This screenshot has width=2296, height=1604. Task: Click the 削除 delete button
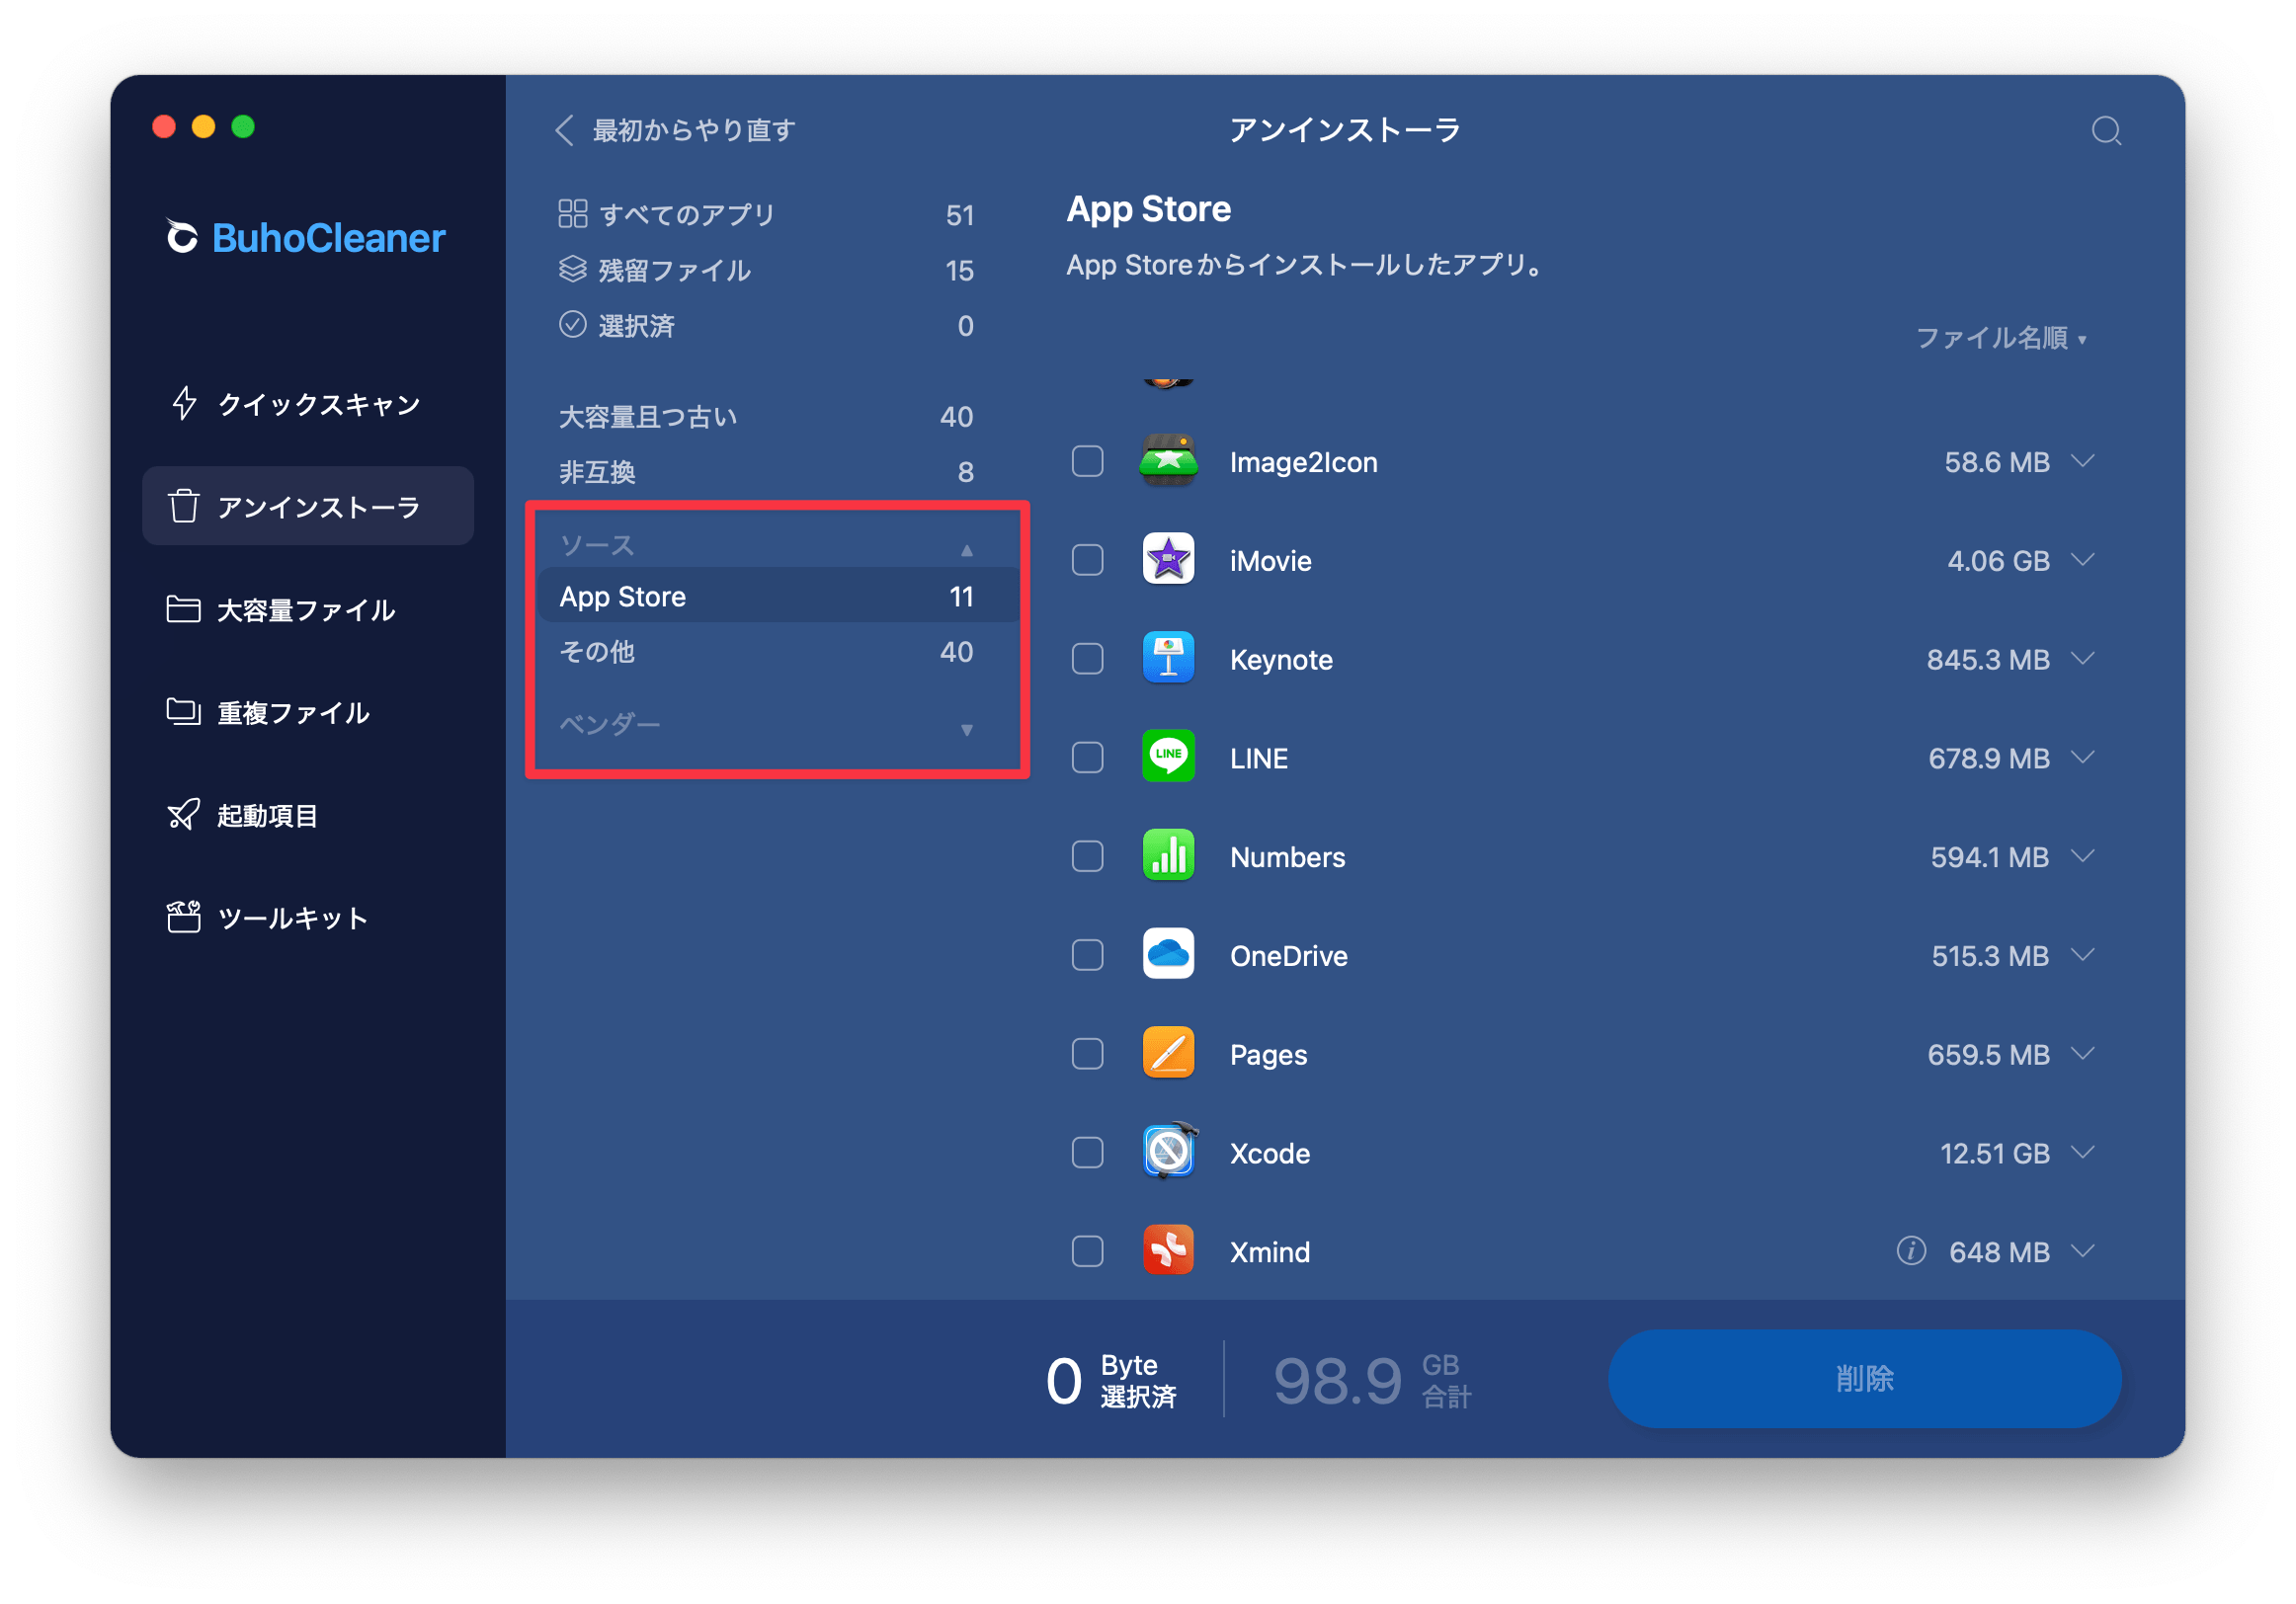[x=1864, y=1377]
